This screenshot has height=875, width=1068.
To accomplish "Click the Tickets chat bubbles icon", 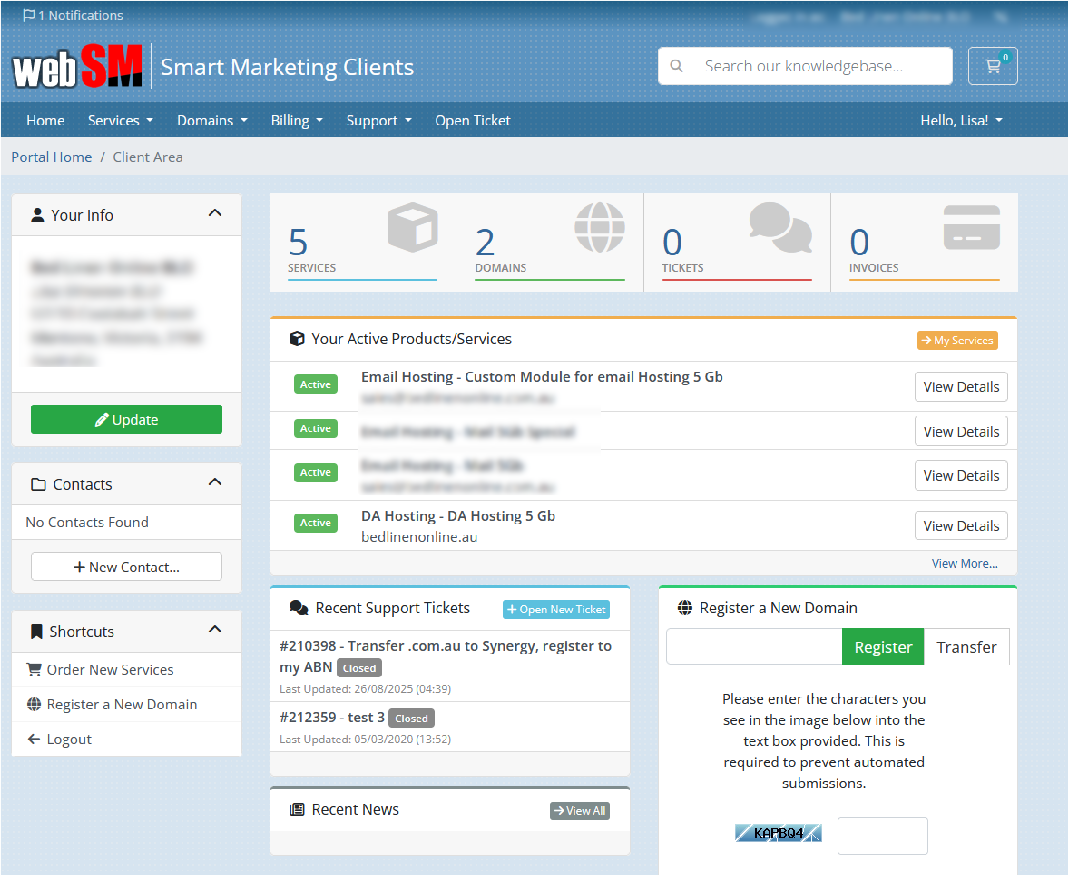I will point(780,227).
